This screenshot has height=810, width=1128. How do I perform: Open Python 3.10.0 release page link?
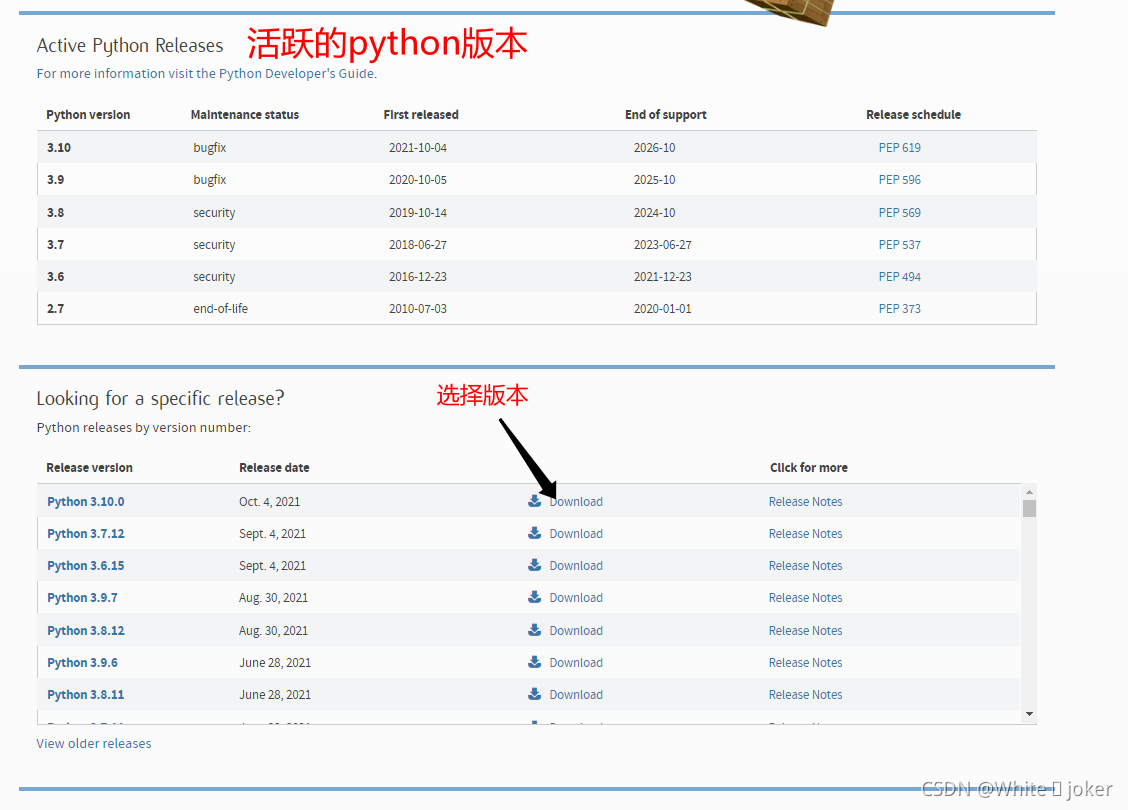point(86,501)
